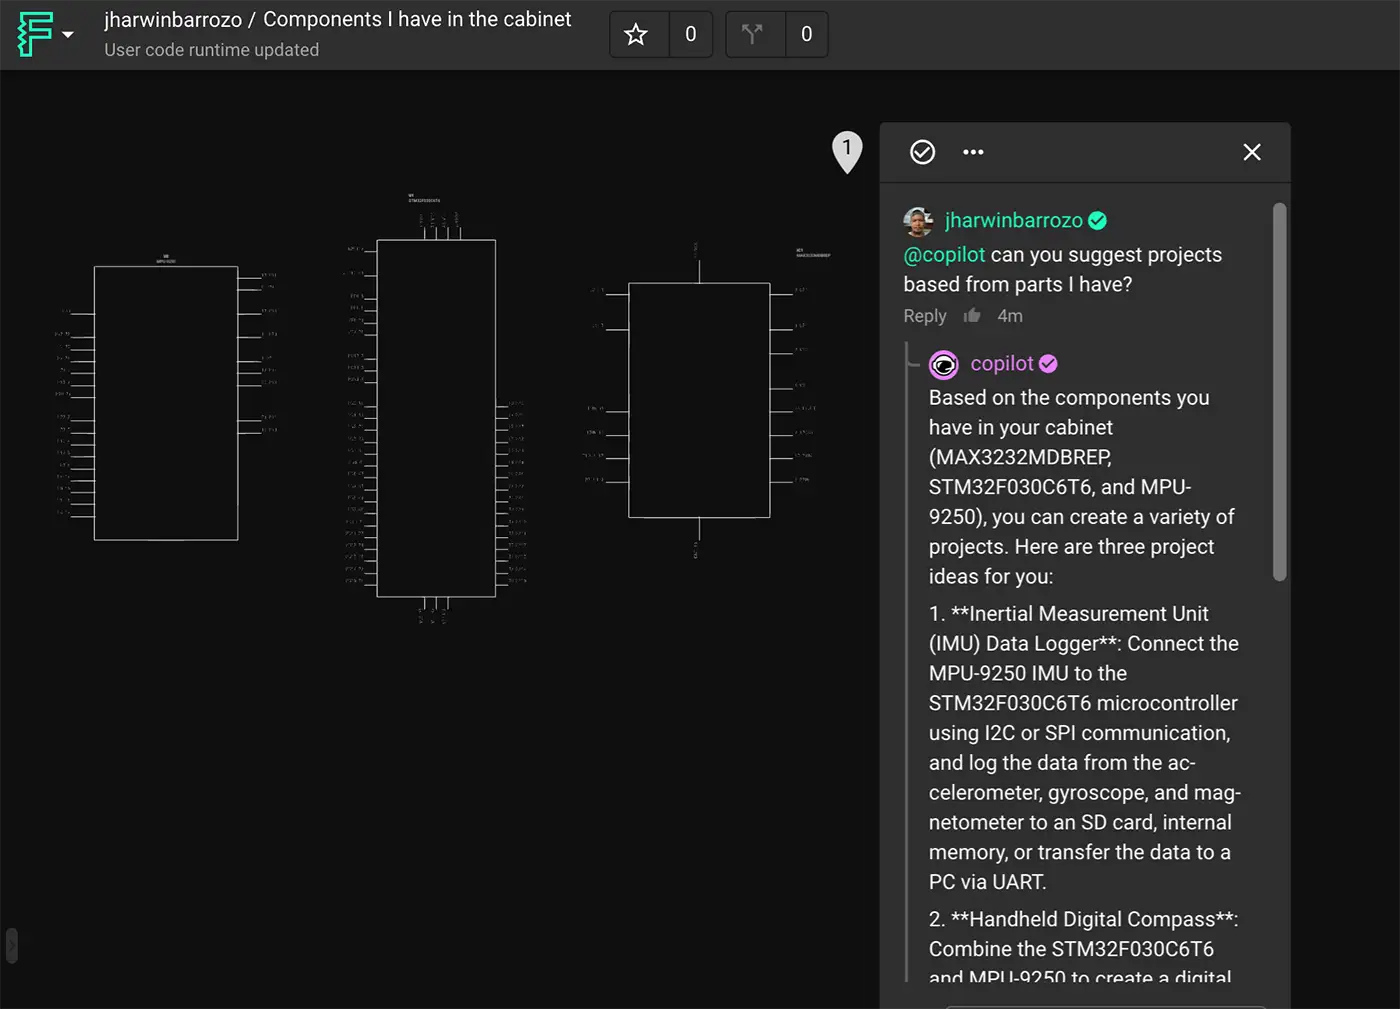Screen dimensions: 1400x1009
Task: Click the @copilot mention
Action: 943,254
